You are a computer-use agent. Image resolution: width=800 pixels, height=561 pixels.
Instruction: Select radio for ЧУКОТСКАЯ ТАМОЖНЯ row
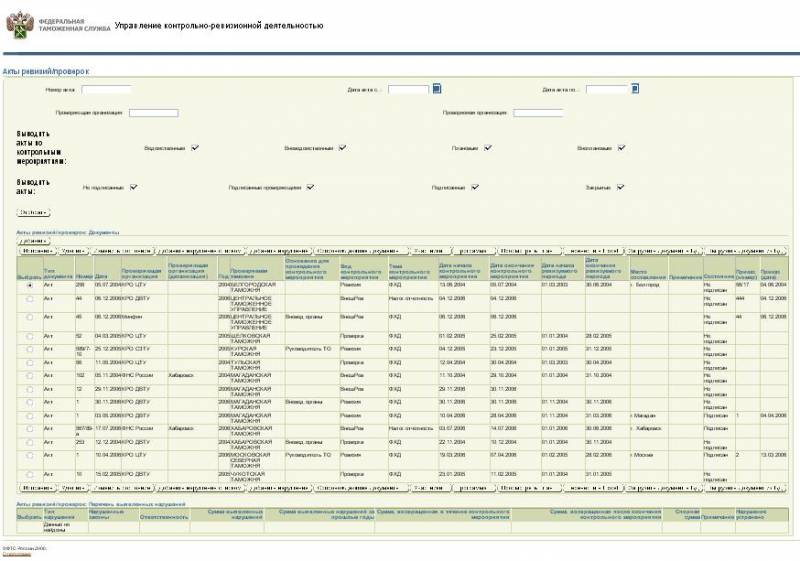30,474
